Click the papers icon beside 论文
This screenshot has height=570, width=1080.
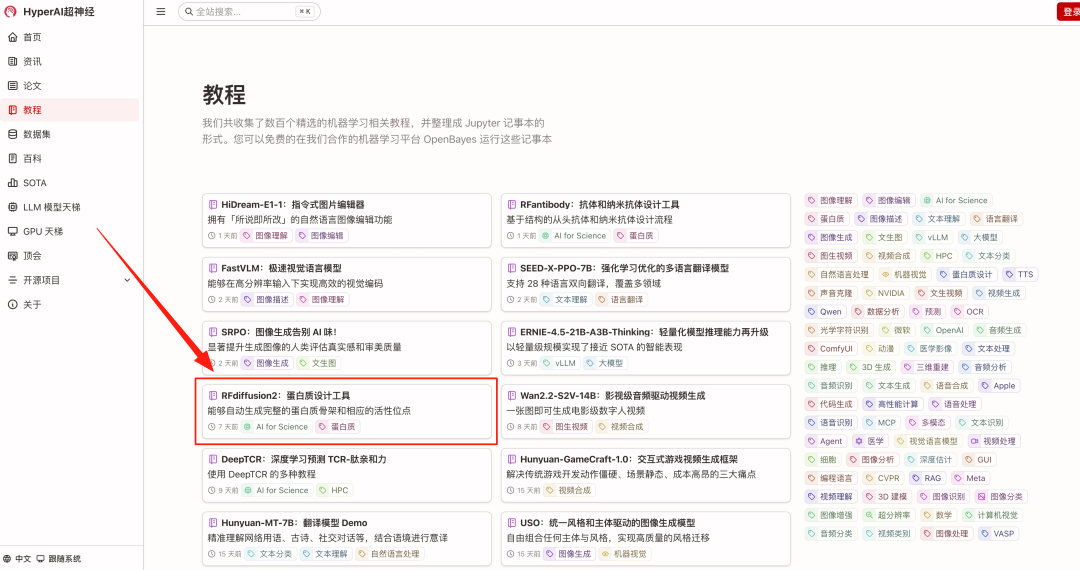(x=12, y=85)
